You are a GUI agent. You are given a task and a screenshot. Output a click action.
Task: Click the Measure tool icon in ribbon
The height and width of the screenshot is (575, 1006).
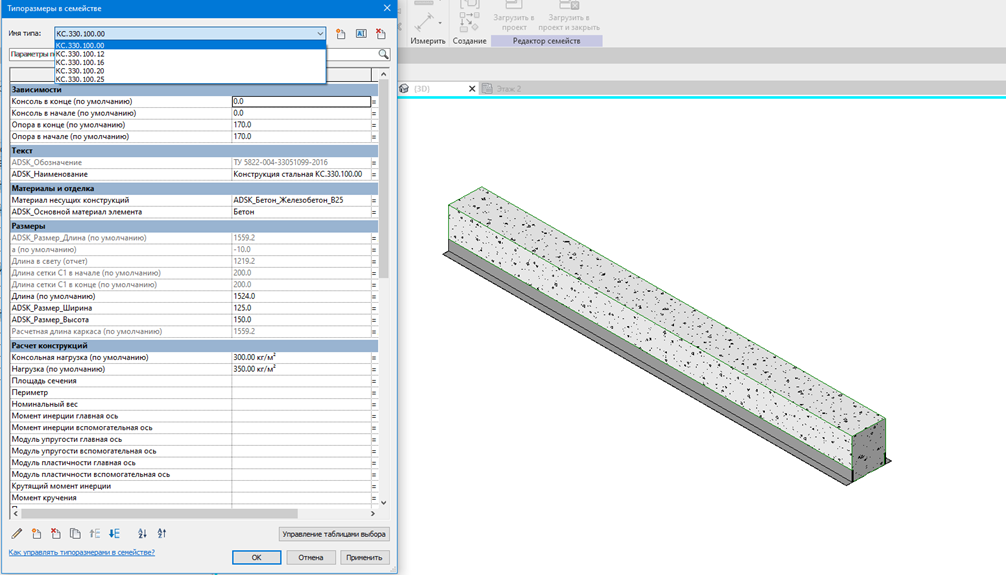pyautogui.click(x=424, y=22)
